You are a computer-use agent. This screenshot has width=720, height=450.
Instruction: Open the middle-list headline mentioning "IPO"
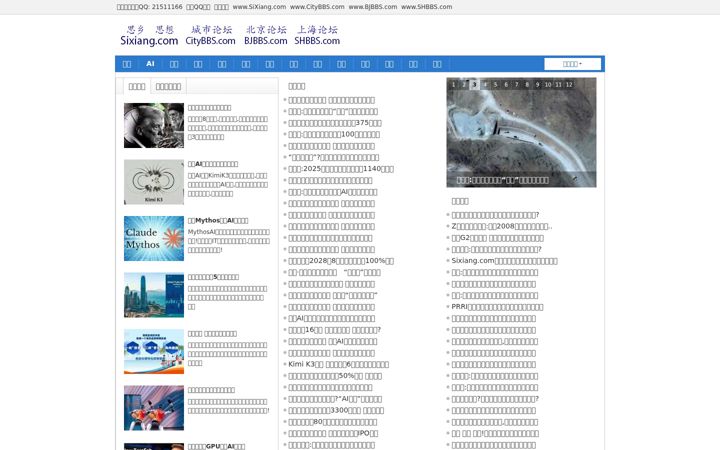pyautogui.click(x=333, y=433)
